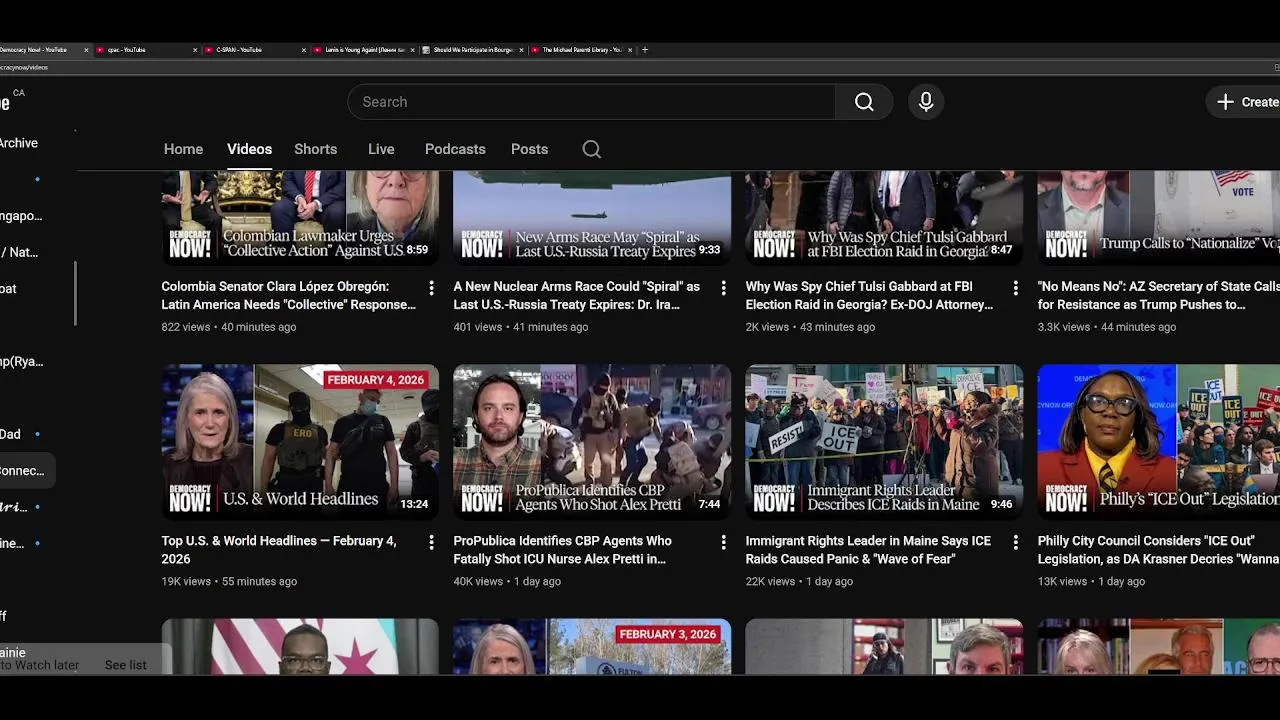
Task: Play Trump Calls to Nationalize thumbnail
Action: coord(1159,217)
